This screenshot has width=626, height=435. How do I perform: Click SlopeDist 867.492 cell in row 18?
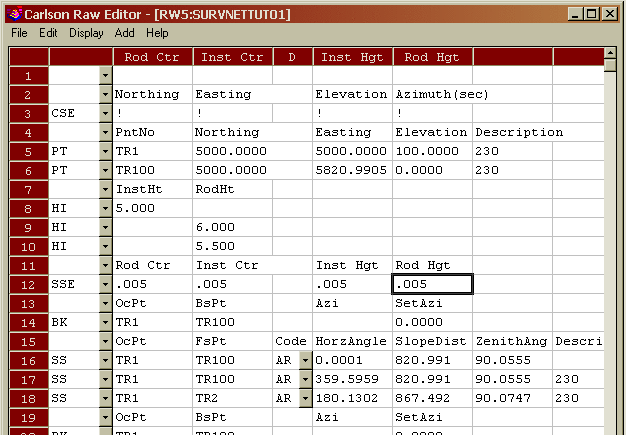click(432, 398)
